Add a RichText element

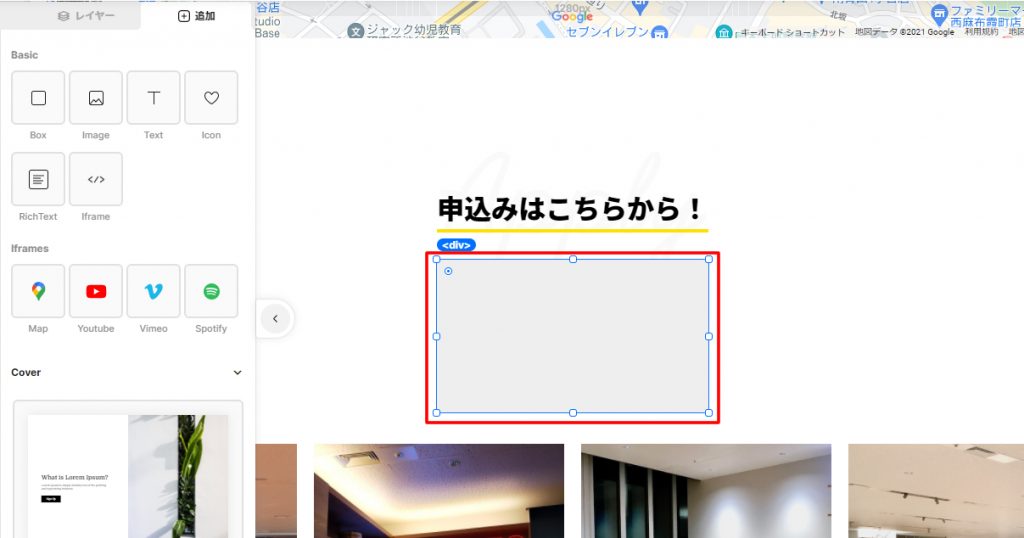click(x=38, y=179)
